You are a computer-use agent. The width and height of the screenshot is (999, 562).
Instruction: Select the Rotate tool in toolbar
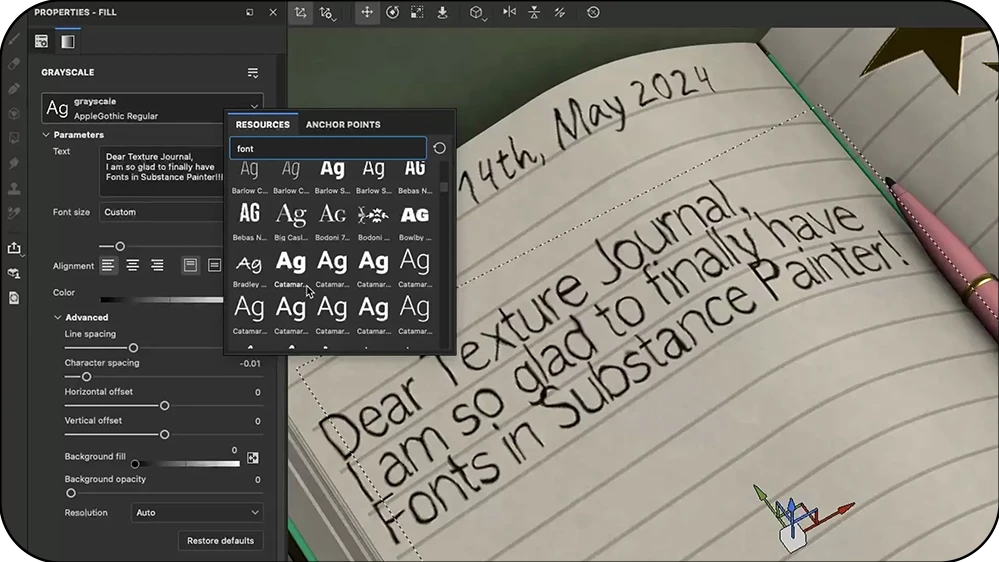click(392, 12)
